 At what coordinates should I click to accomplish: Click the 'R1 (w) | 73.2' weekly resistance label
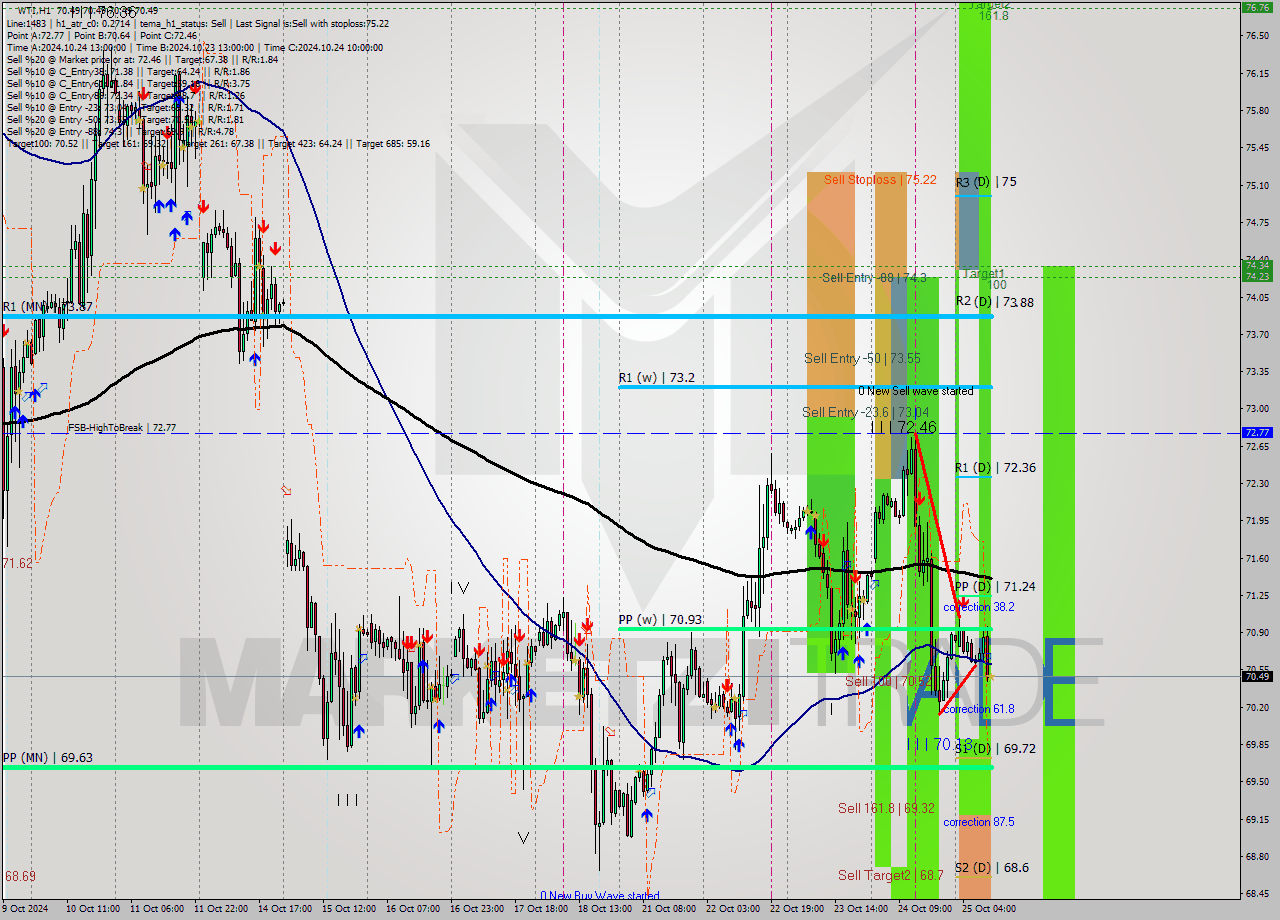pyautogui.click(x=656, y=379)
